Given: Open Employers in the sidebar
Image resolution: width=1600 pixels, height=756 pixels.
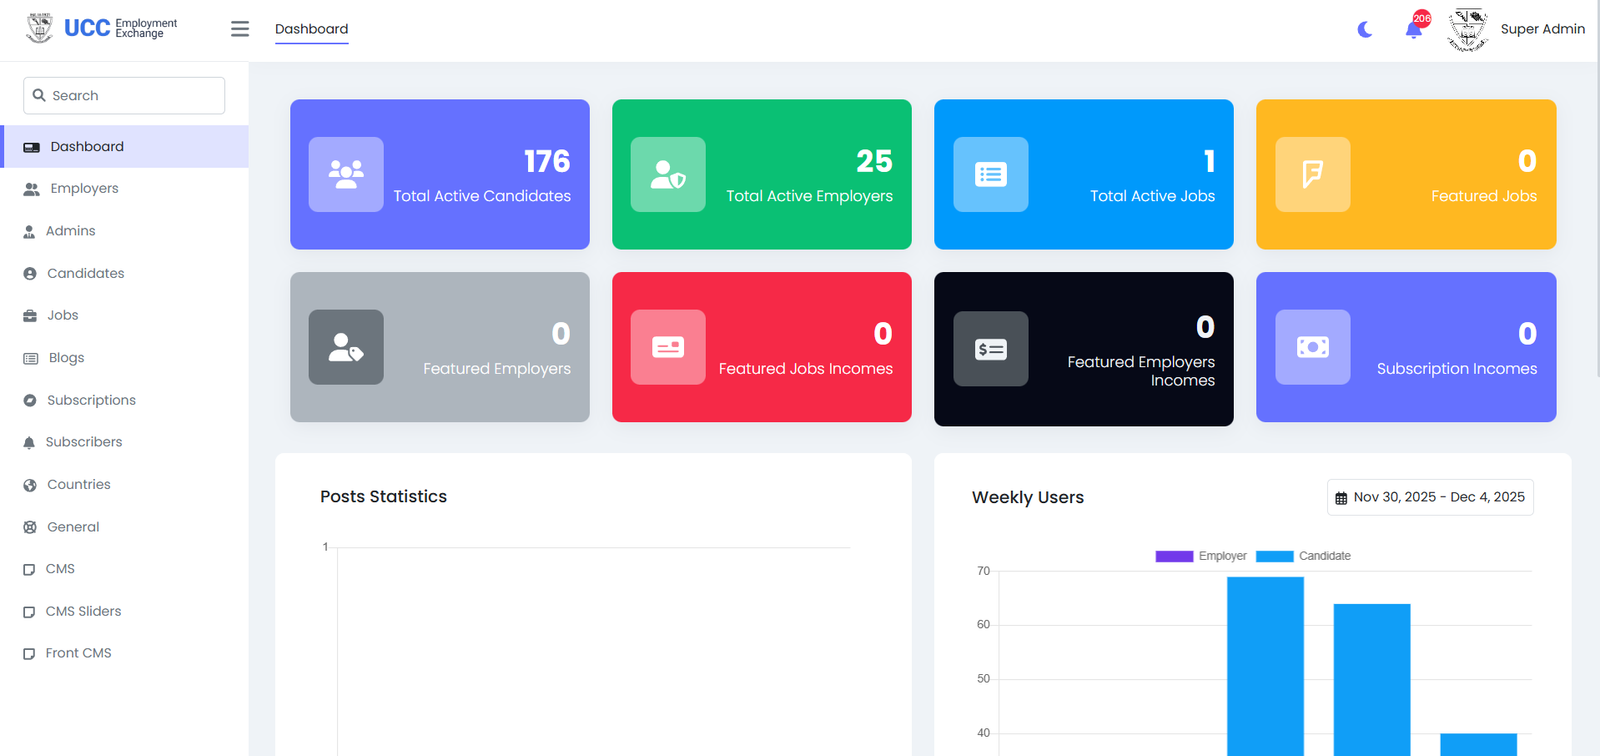Looking at the screenshot, I should pyautogui.click(x=84, y=188).
